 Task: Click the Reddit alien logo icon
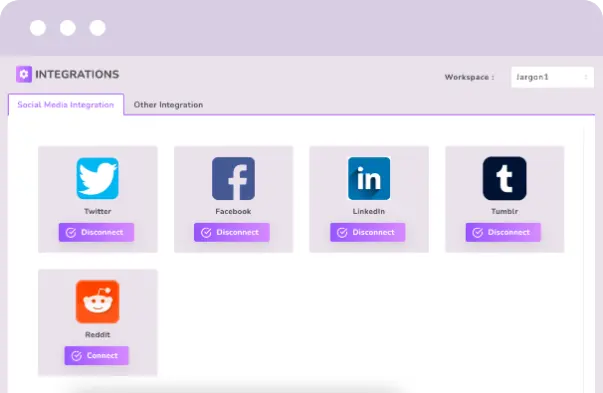click(x=98, y=301)
